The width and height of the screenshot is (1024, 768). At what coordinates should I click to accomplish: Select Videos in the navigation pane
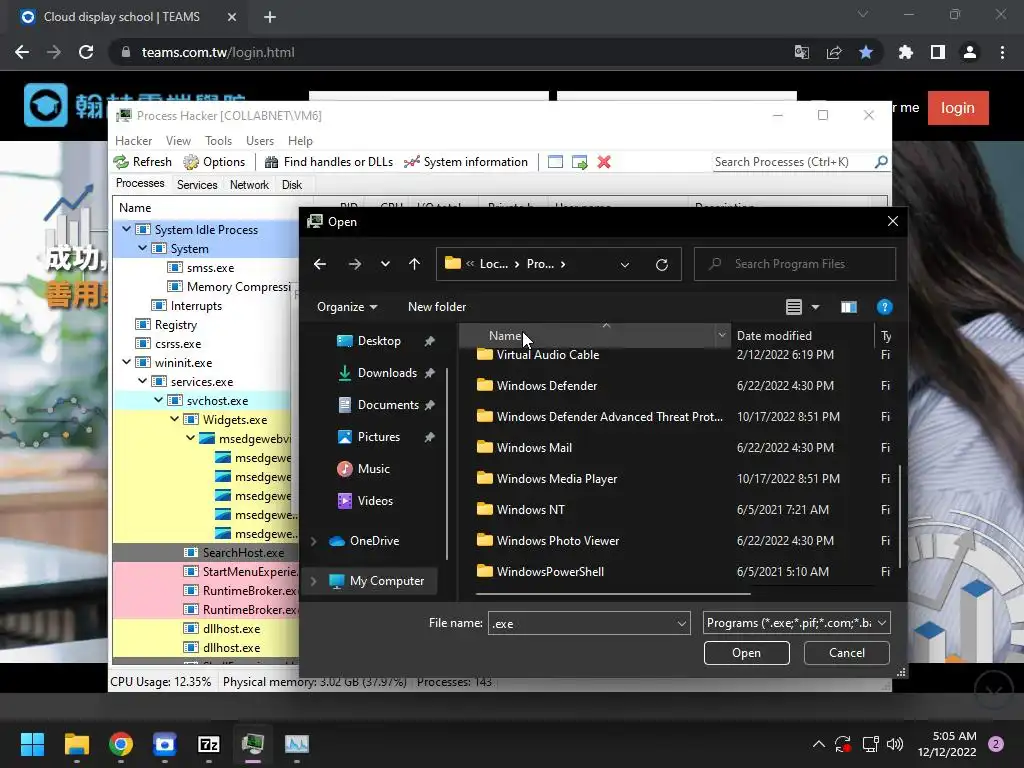pos(376,501)
